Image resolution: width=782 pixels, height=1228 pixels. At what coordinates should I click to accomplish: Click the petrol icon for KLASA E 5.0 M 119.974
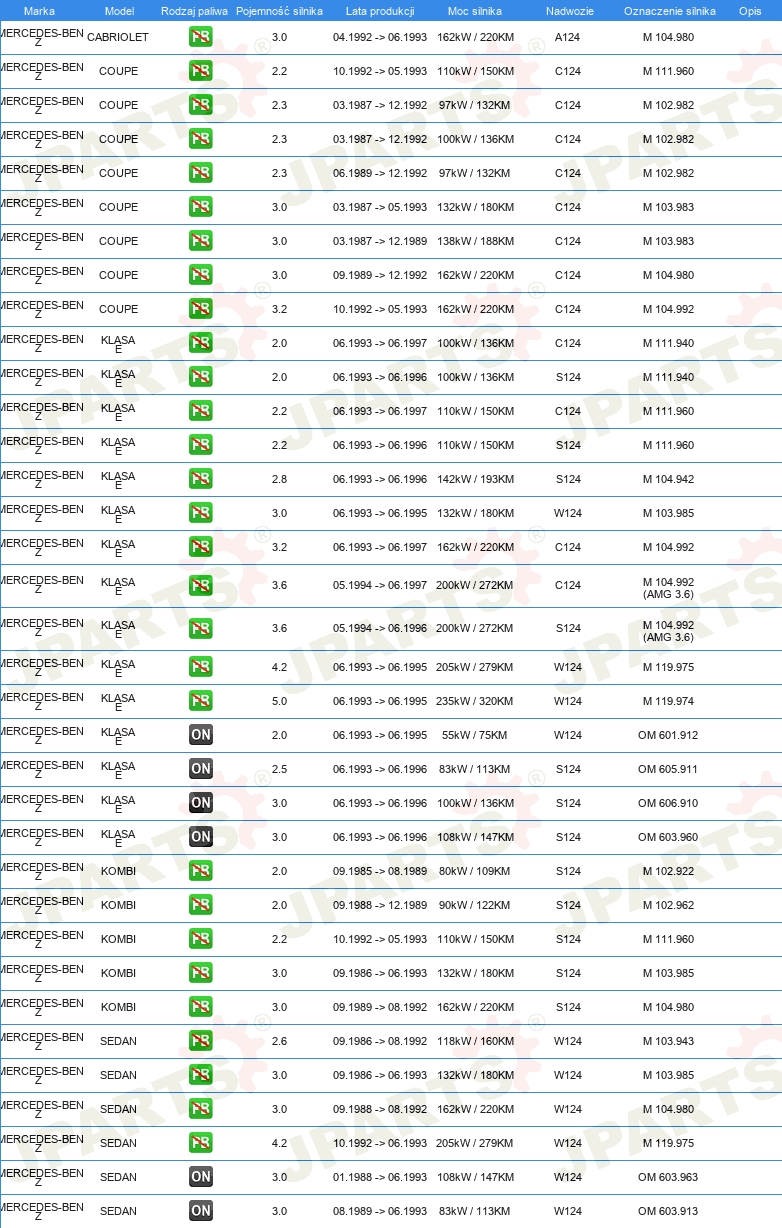(x=201, y=701)
